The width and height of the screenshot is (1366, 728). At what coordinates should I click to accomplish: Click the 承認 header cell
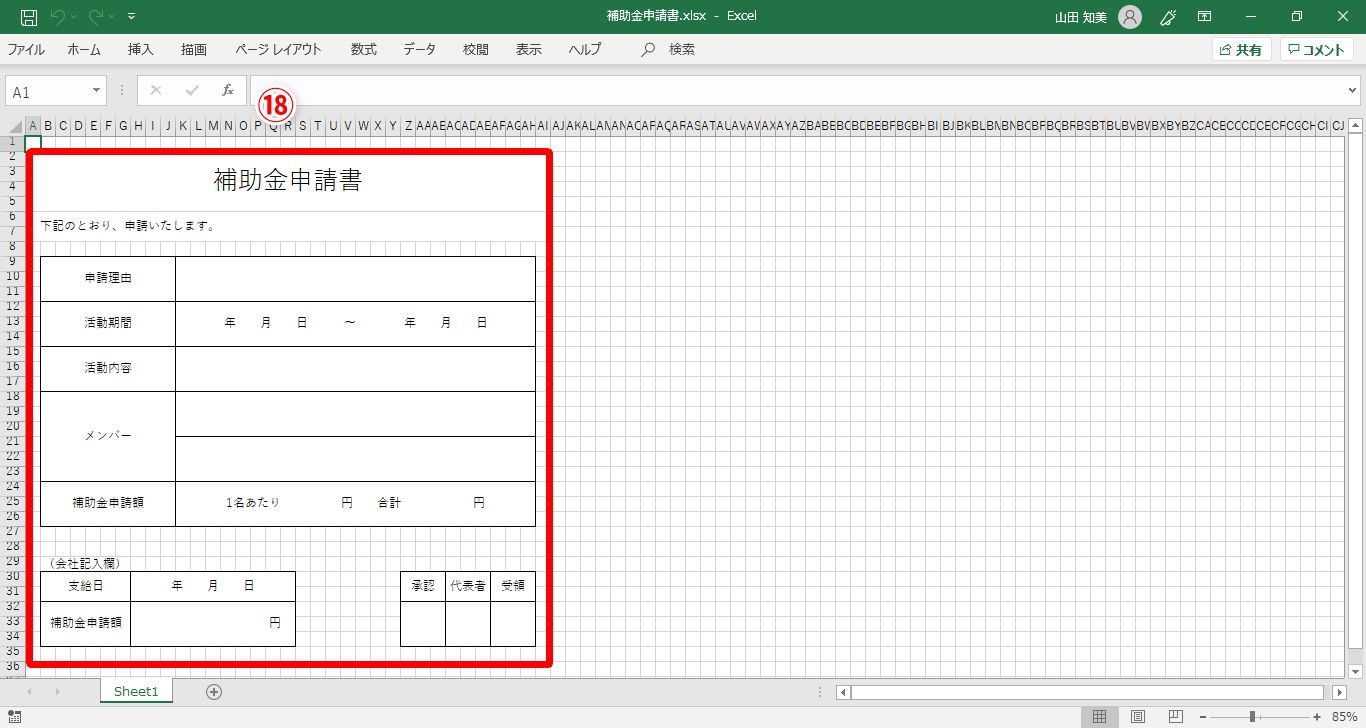(423, 586)
